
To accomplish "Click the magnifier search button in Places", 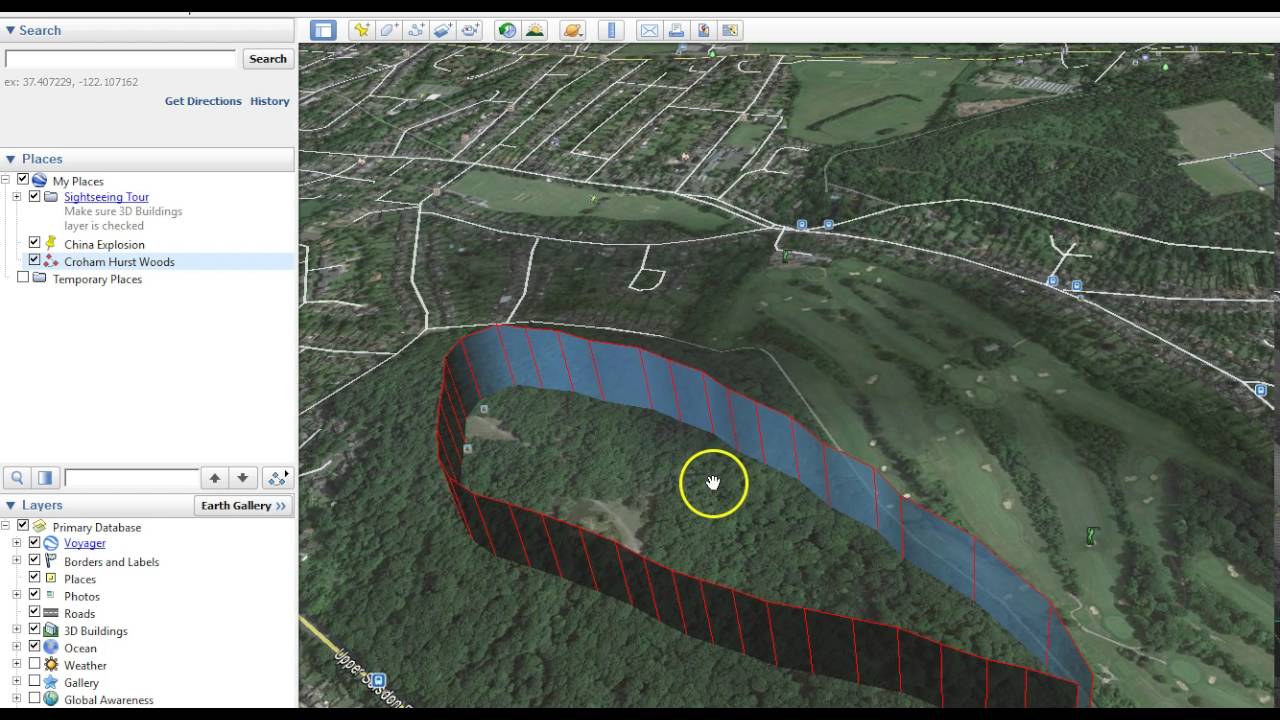I will click(x=17, y=478).
